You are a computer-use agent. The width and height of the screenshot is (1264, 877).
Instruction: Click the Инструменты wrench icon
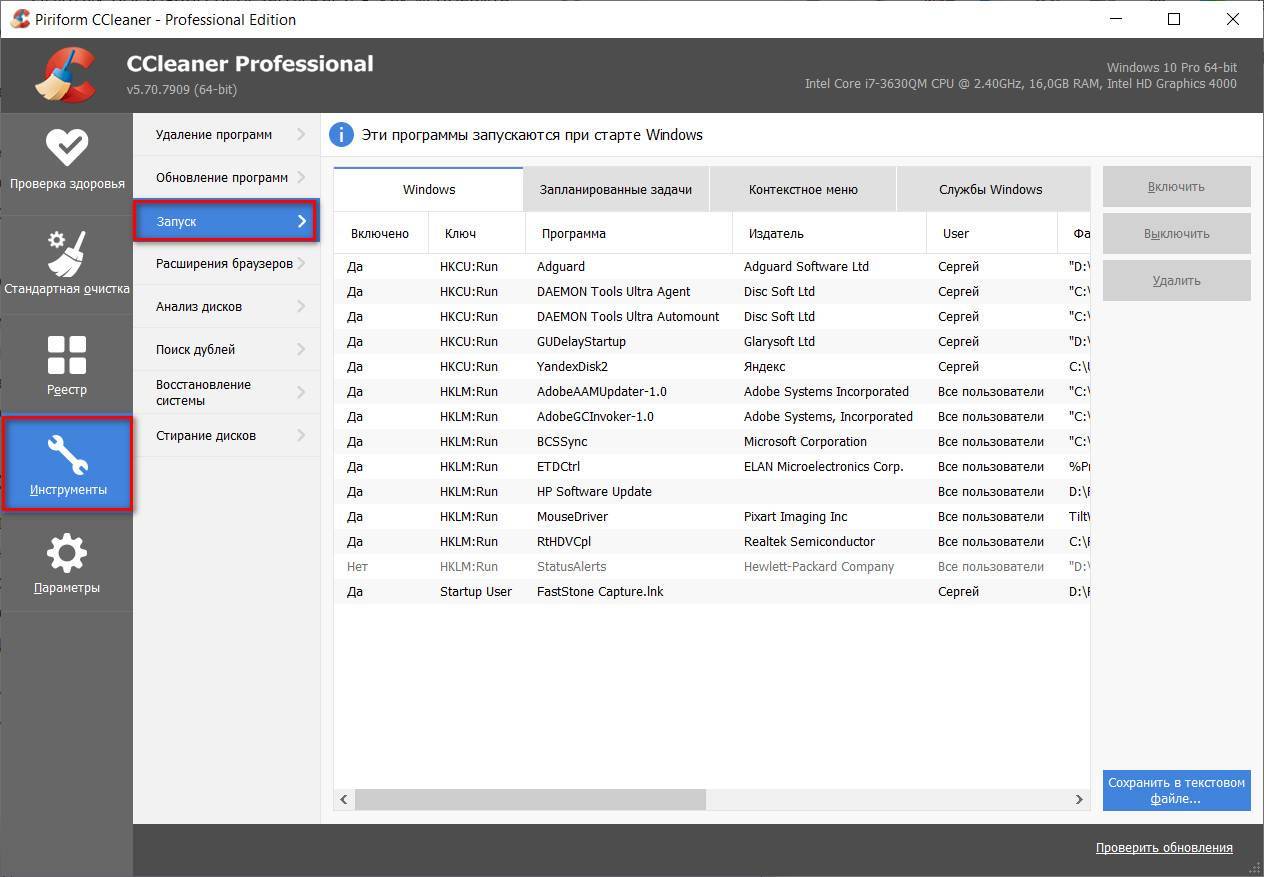[67, 454]
